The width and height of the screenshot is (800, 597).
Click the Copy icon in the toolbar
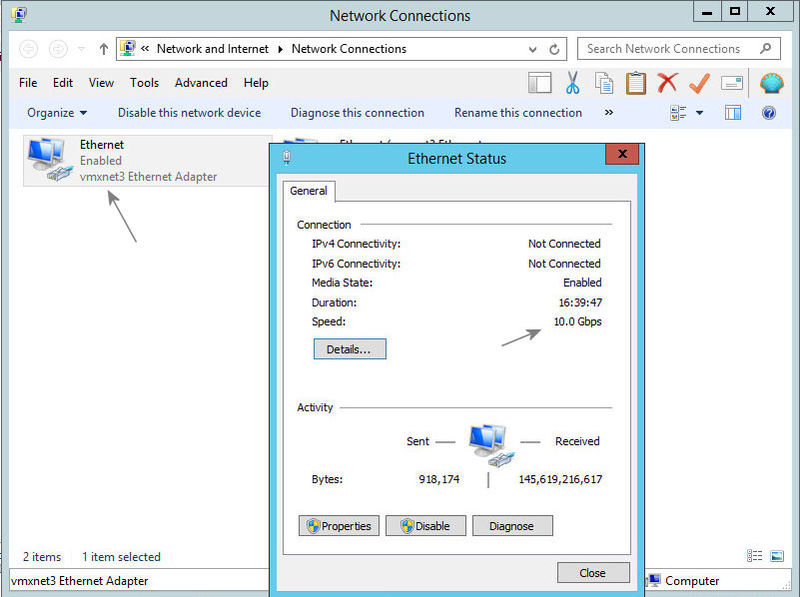(x=604, y=82)
